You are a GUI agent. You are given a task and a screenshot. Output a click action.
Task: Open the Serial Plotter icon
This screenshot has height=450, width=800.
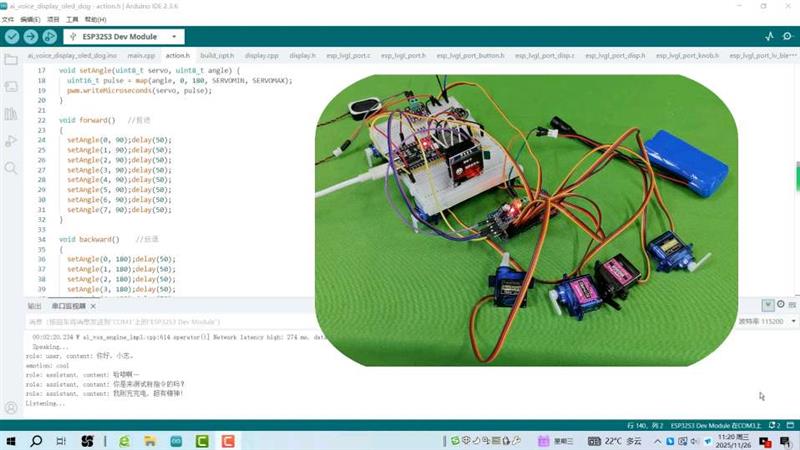[769, 36]
